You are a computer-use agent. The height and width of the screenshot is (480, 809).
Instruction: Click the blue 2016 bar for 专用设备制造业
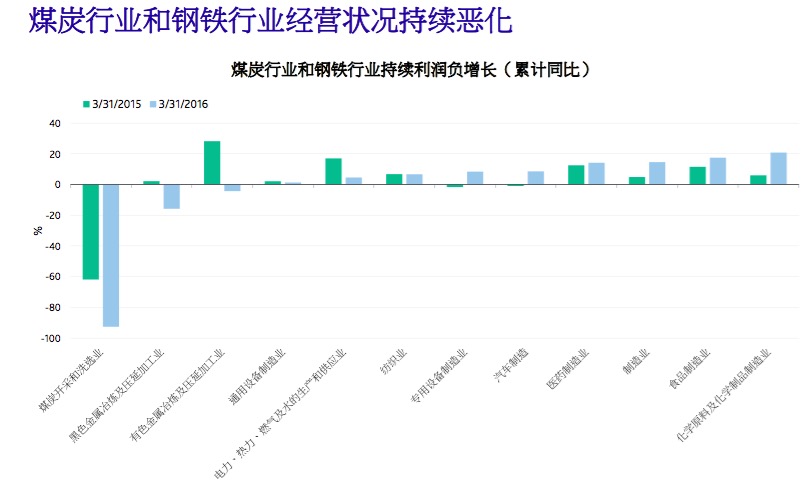coord(475,178)
